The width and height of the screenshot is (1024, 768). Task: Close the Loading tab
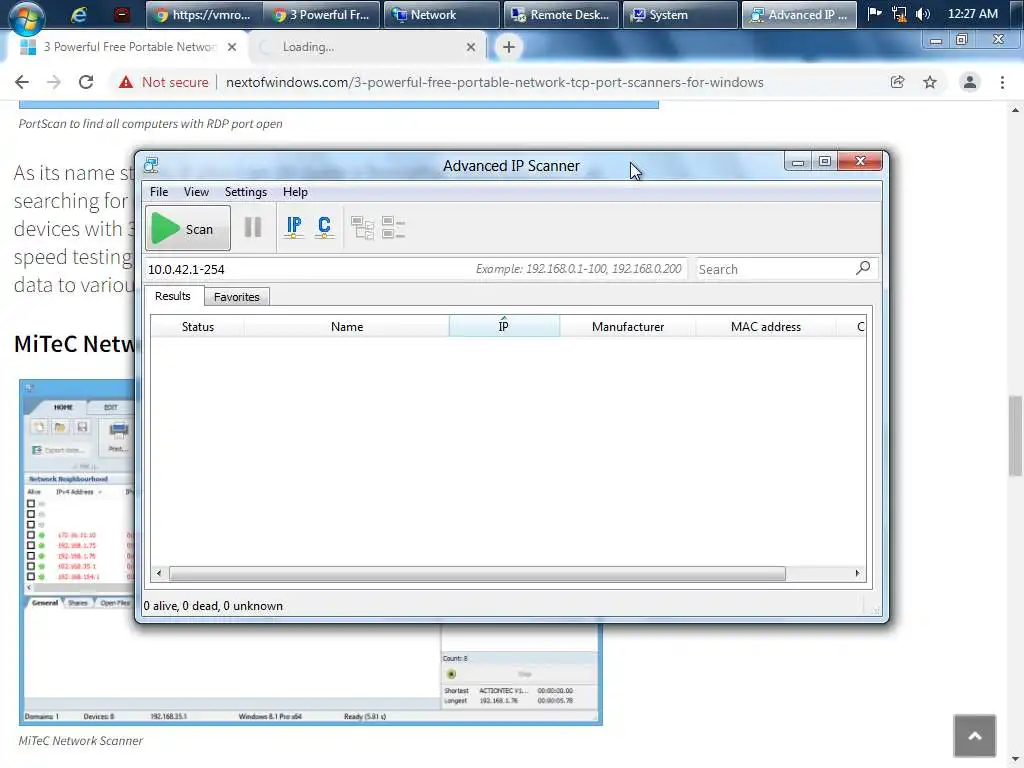471,47
